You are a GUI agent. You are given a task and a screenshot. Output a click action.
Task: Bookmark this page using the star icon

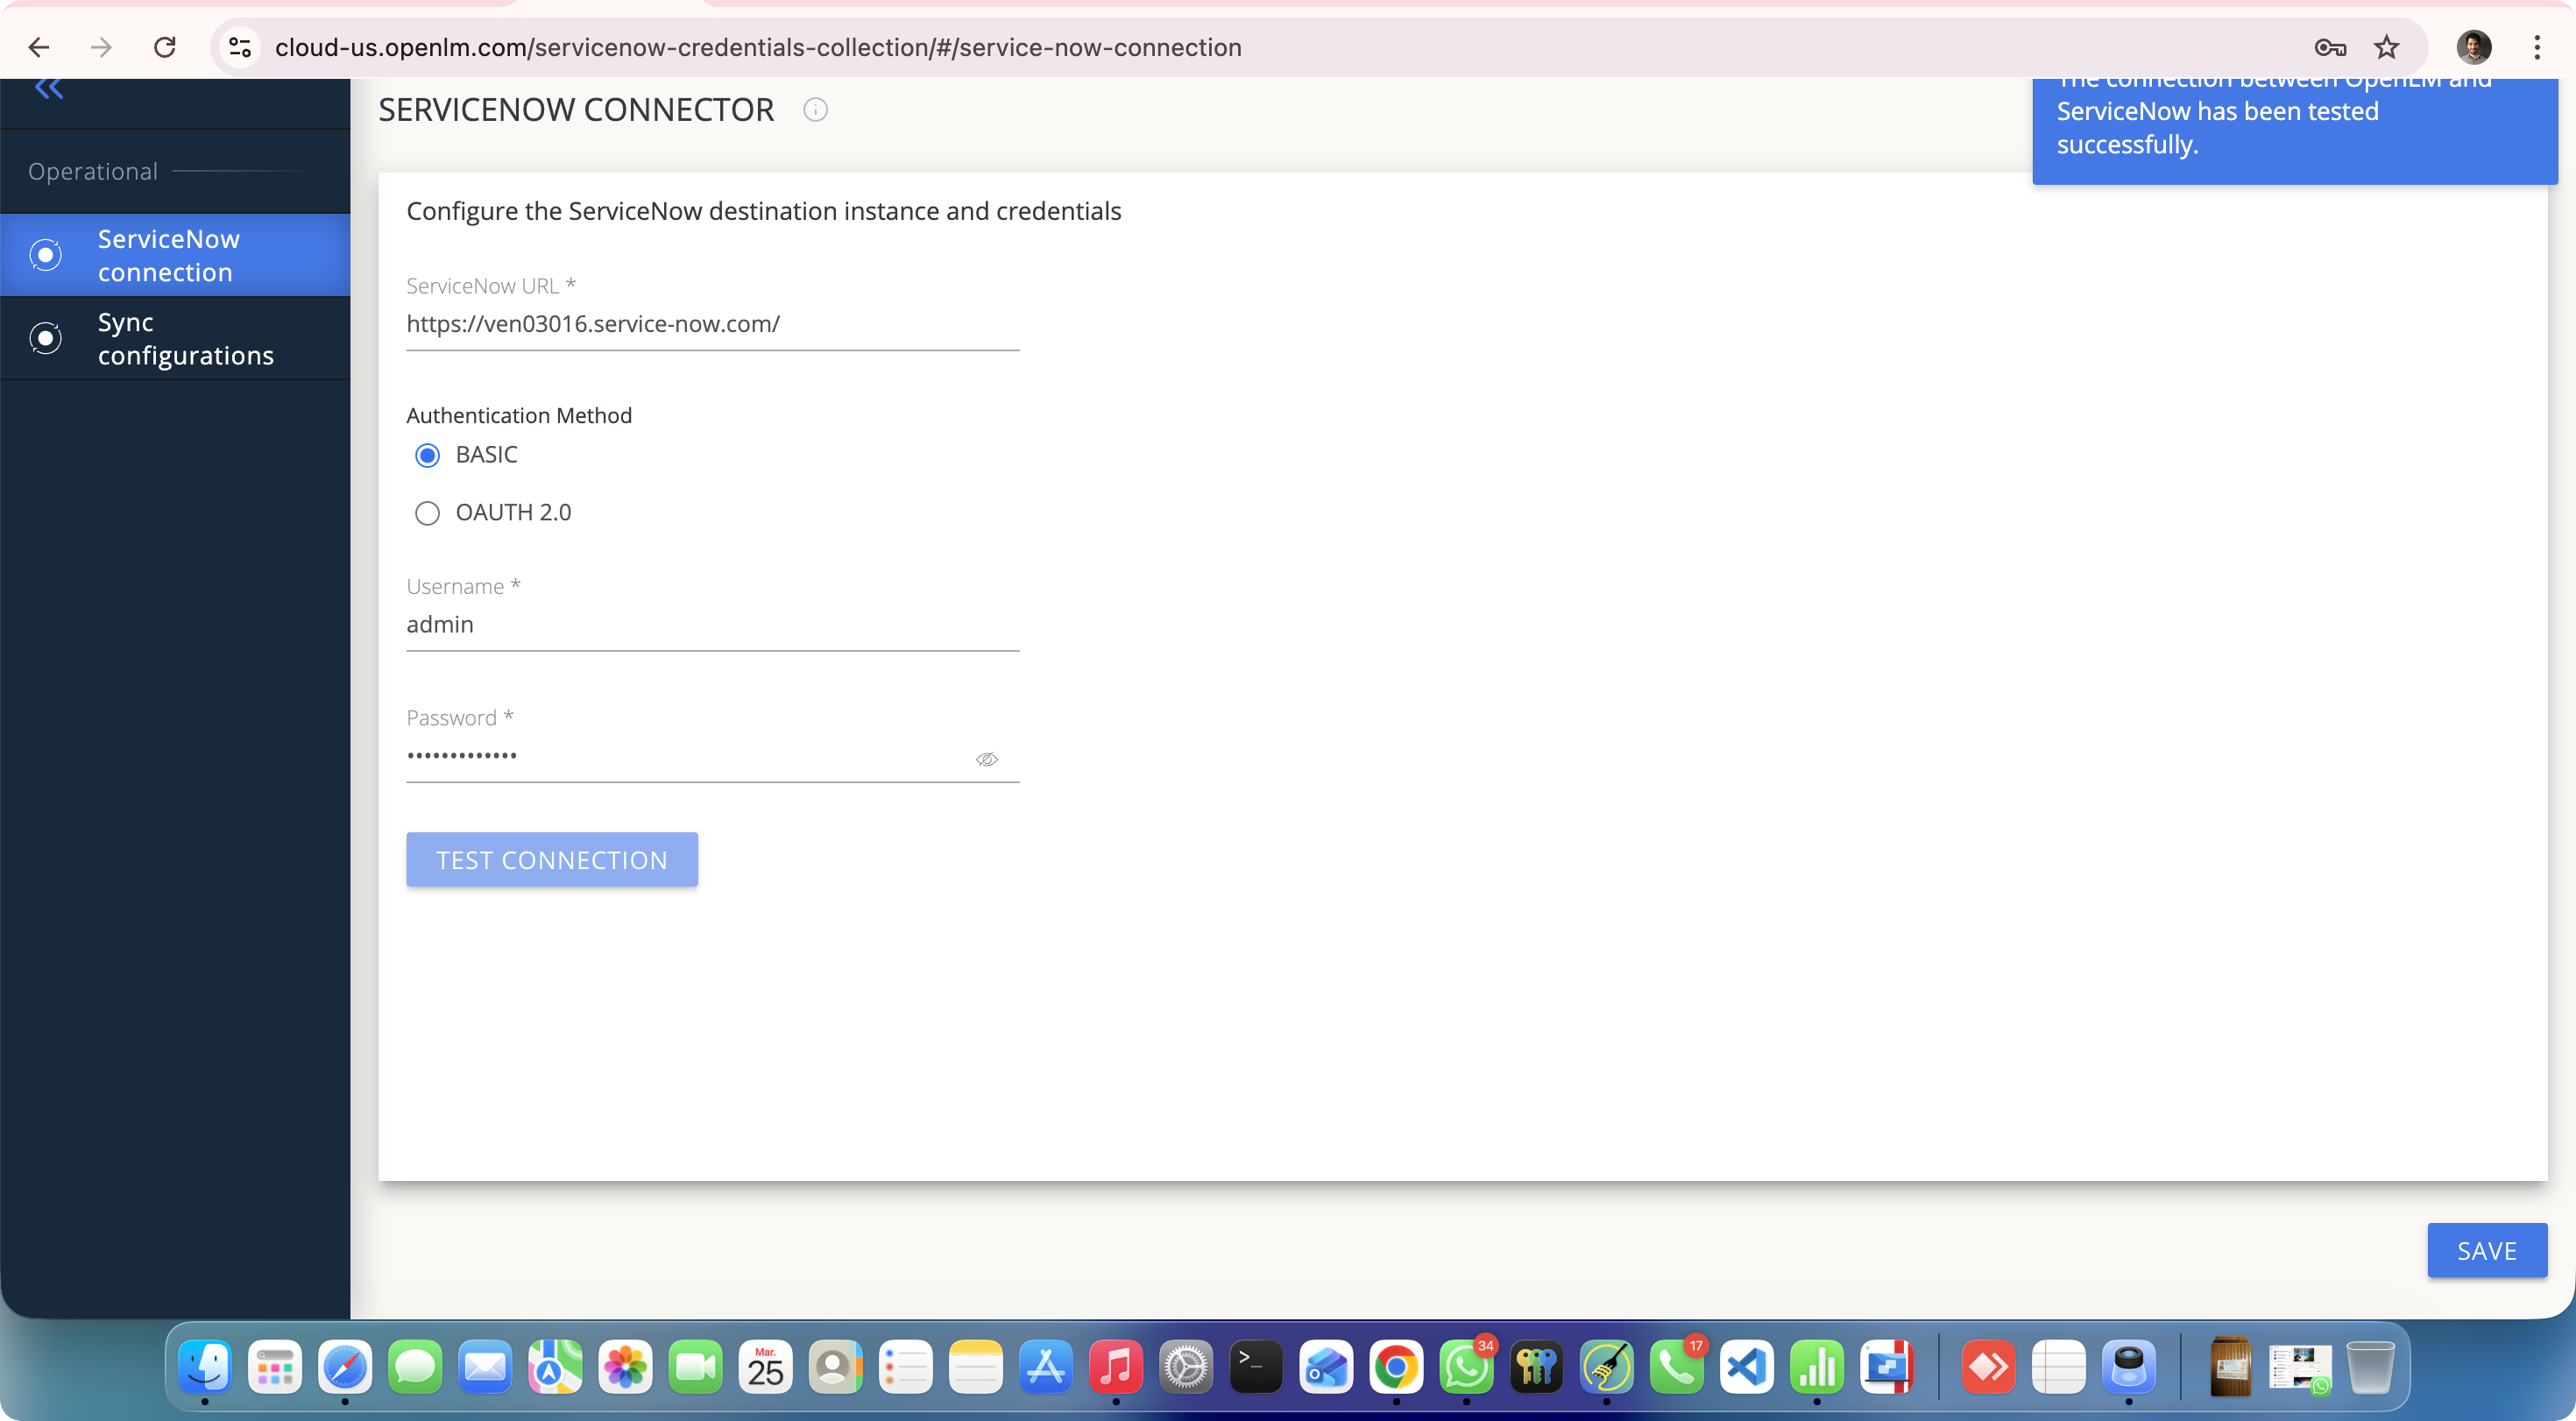2387,47
